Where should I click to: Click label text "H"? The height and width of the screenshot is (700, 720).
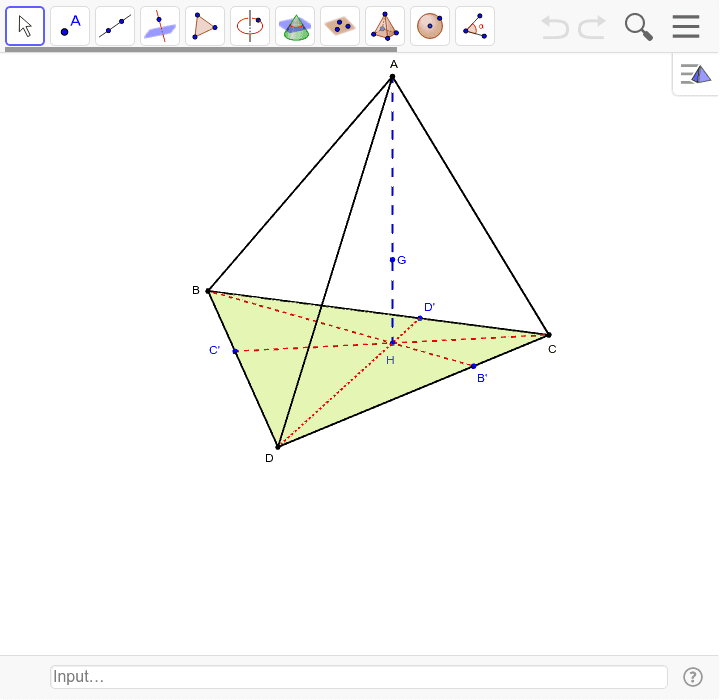point(390,360)
